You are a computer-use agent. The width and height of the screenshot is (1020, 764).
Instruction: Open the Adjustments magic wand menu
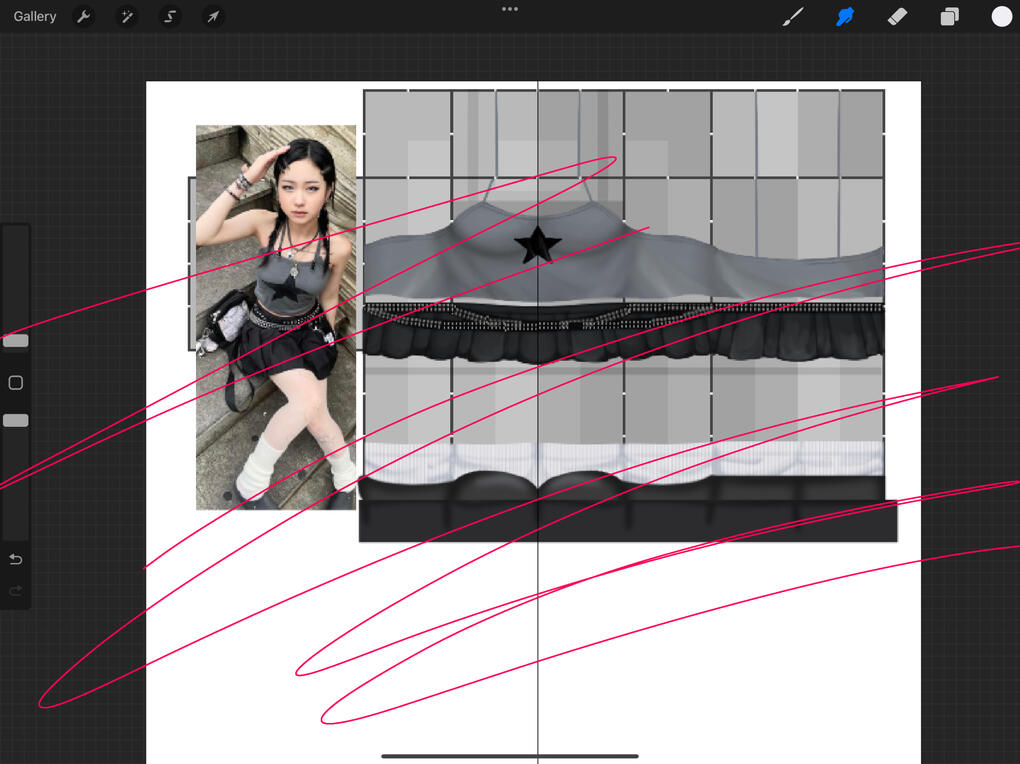pos(127,17)
